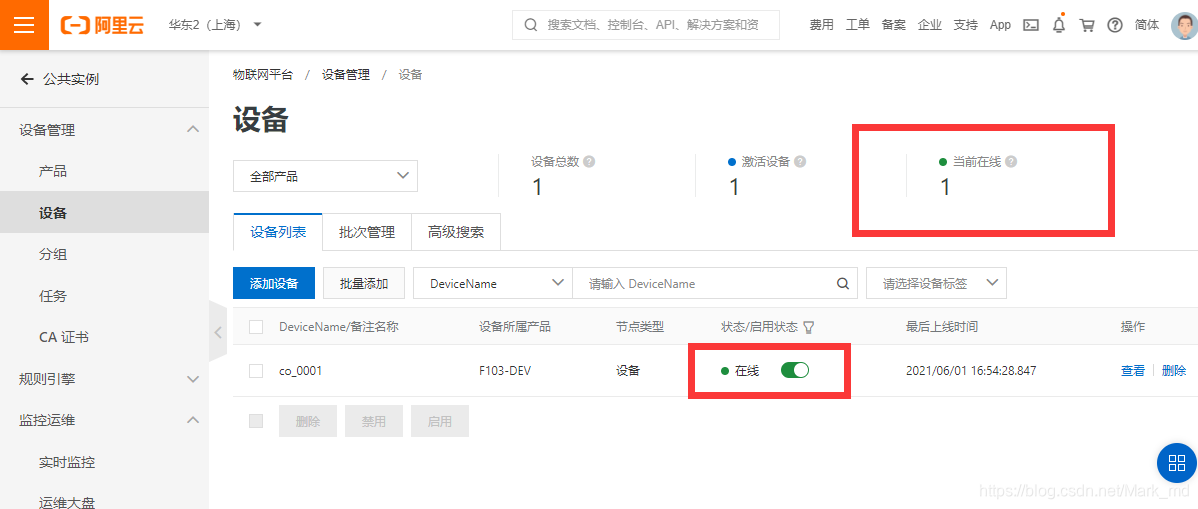Image resolution: width=1198 pixels, height=509 pixels.
Task: Open the DeviceName search-type dropdown
Action: click(493, 284)
